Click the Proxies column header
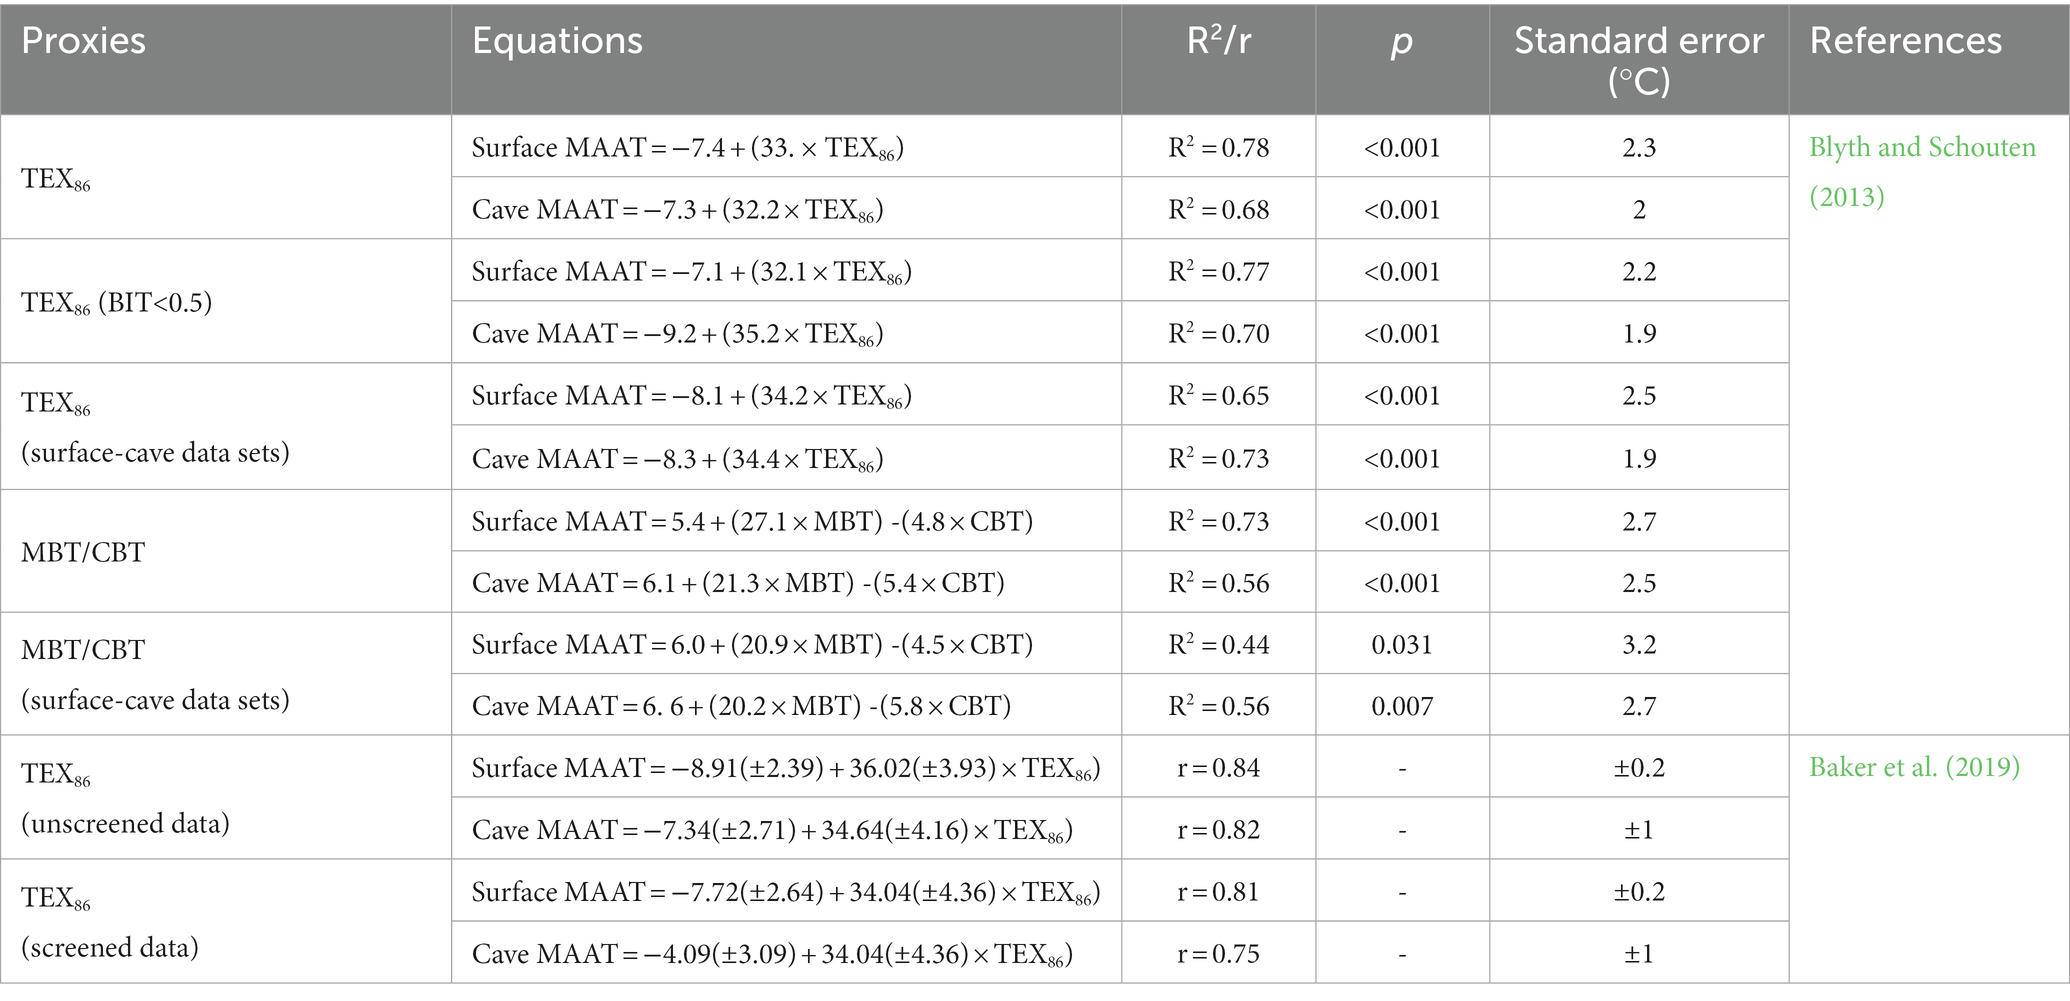The width and height of the screenshot is (2070, 1001). click(x=84, y=41)
